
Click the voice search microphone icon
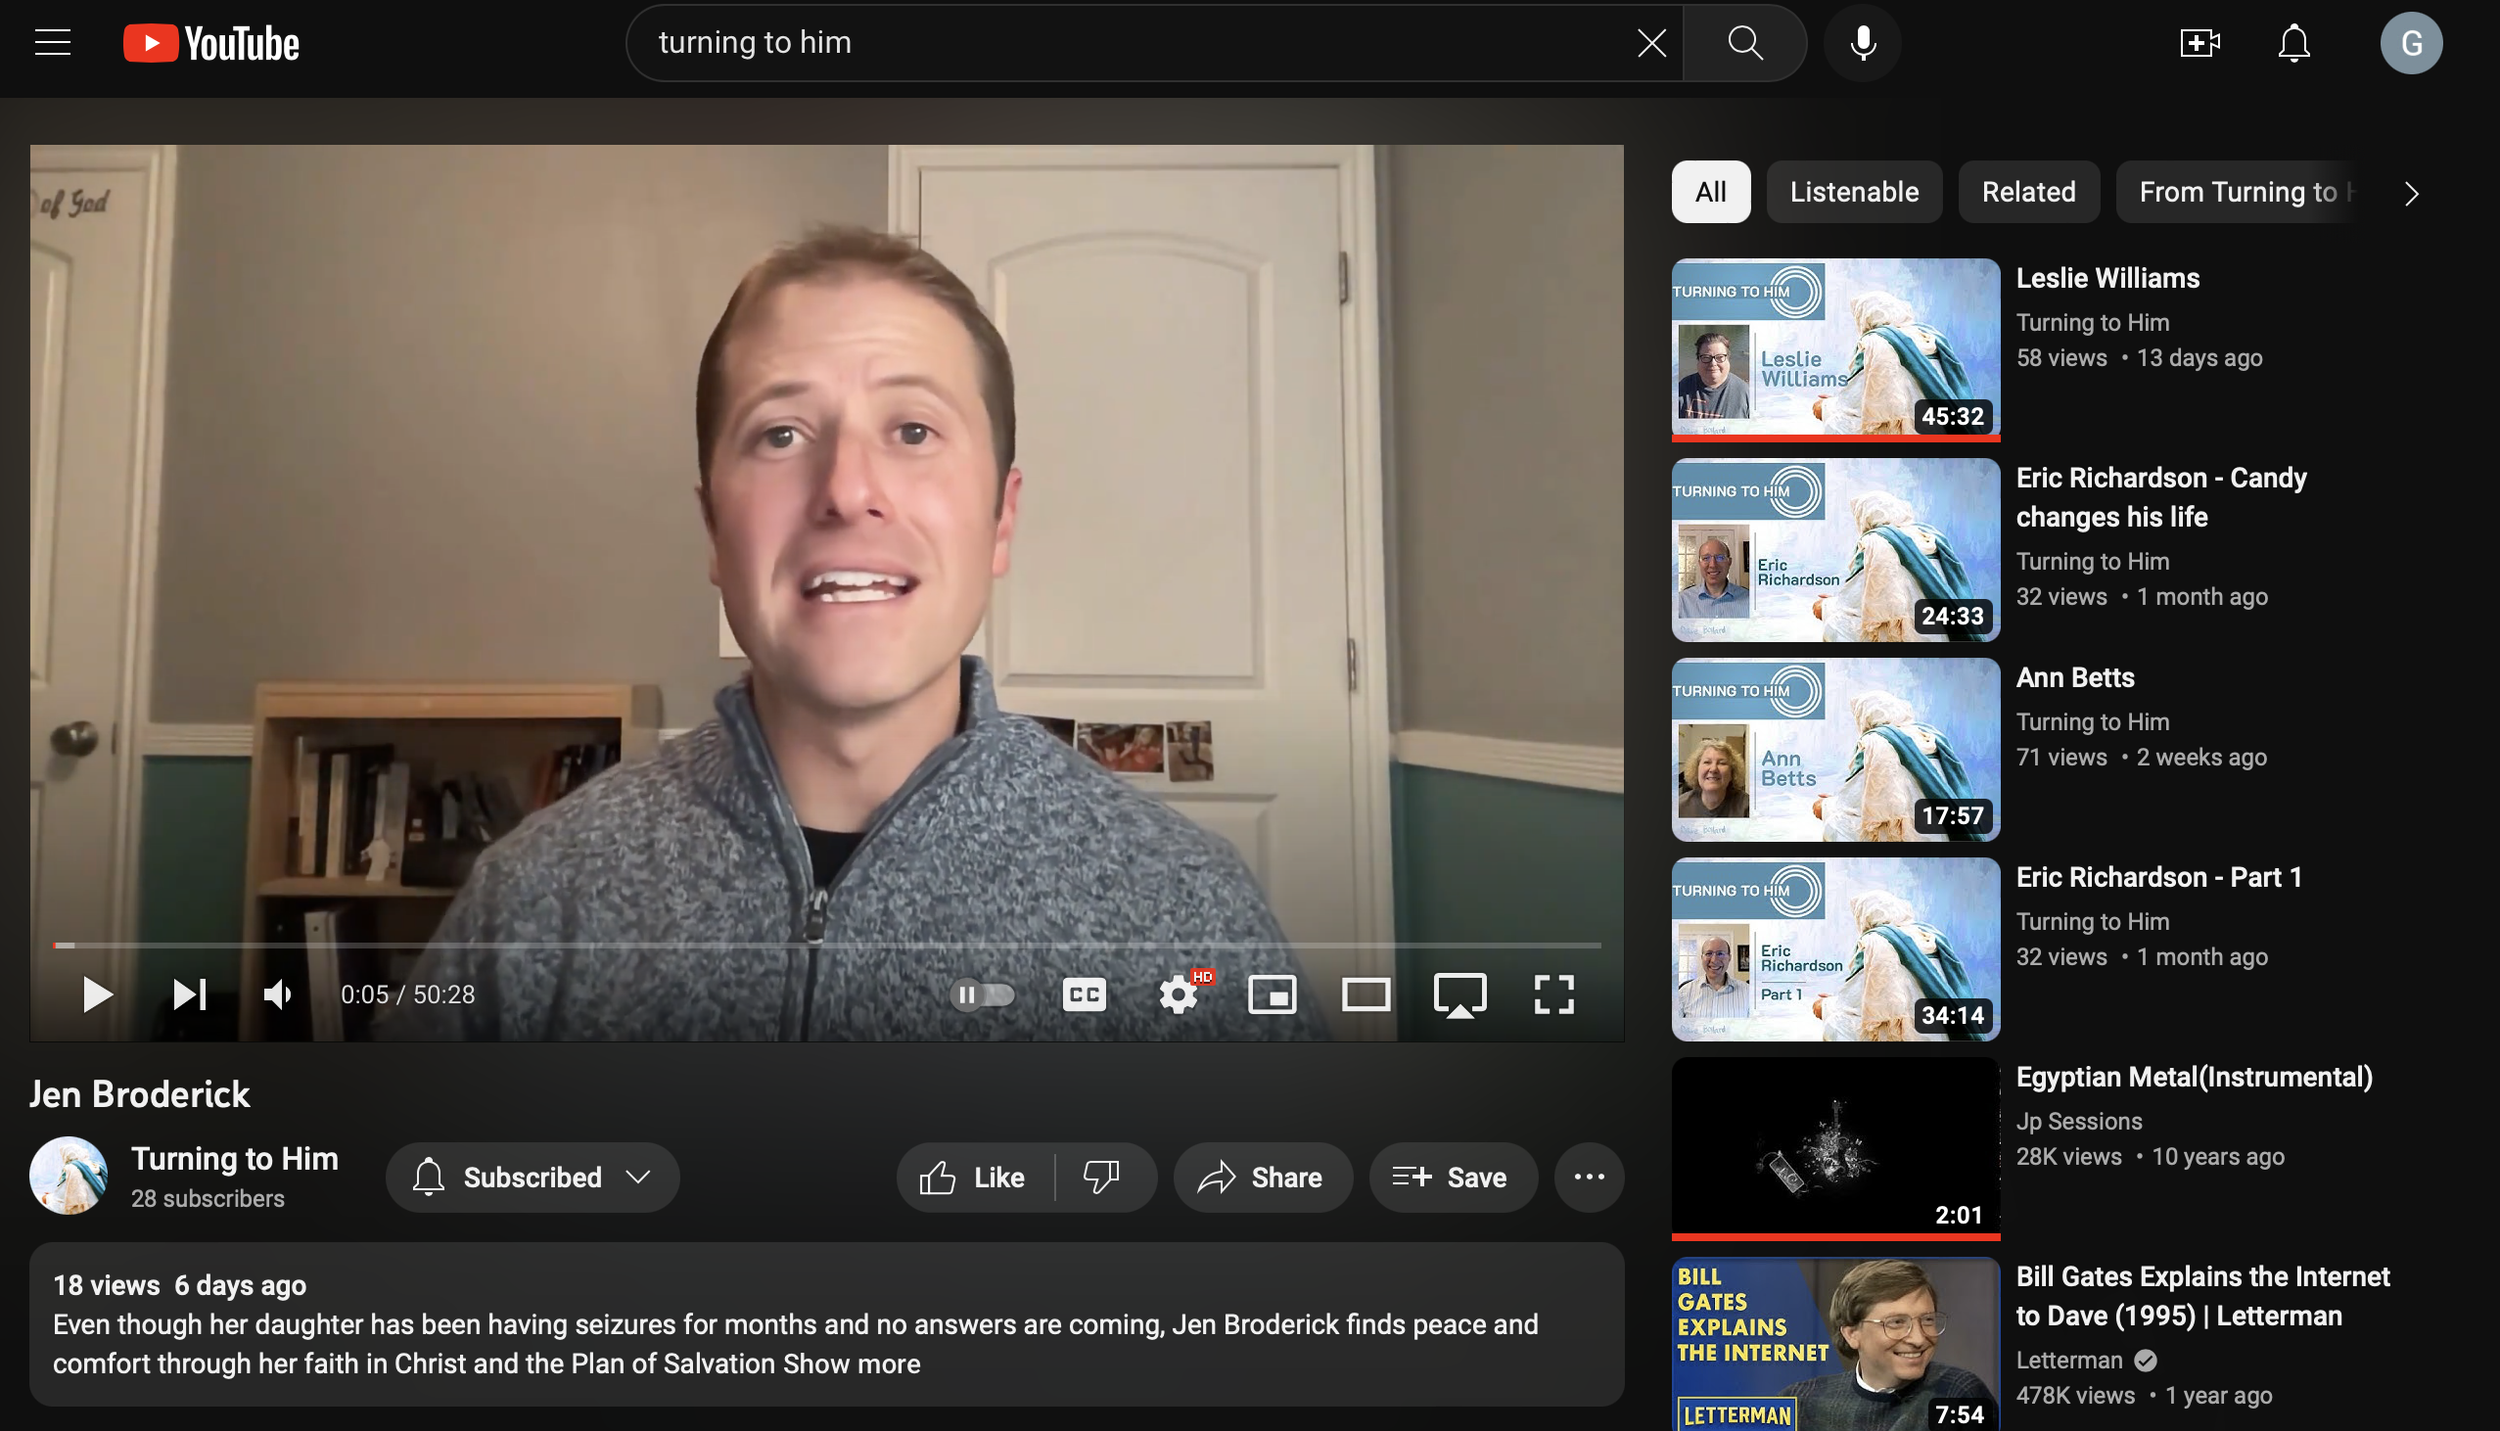[x=1862, y=43]
